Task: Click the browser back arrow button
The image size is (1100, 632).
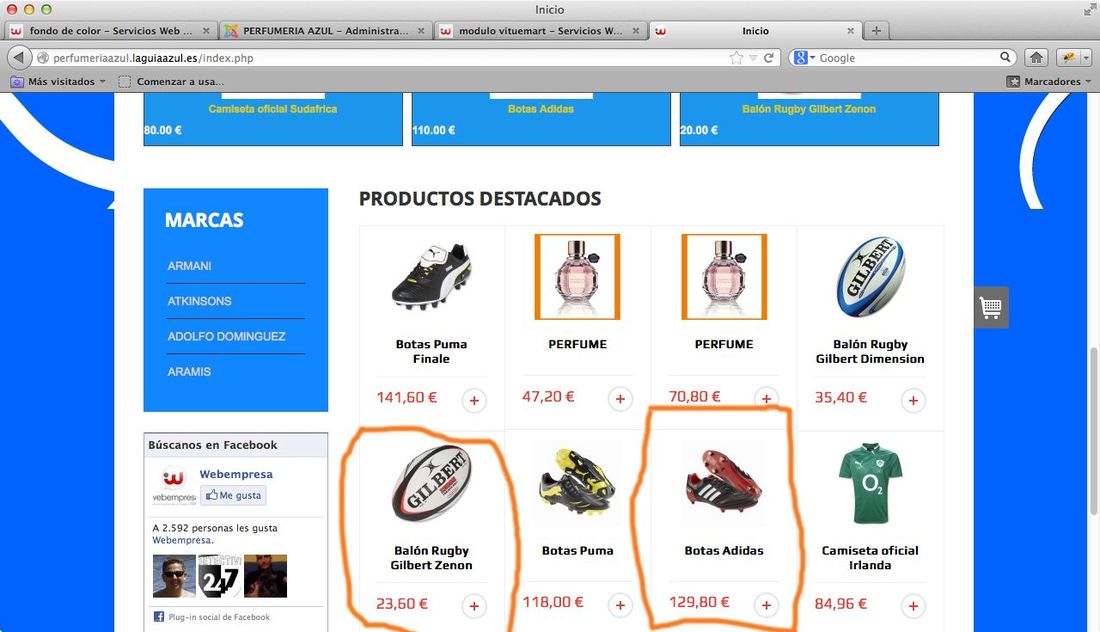Action: click(x=19, y=58)
